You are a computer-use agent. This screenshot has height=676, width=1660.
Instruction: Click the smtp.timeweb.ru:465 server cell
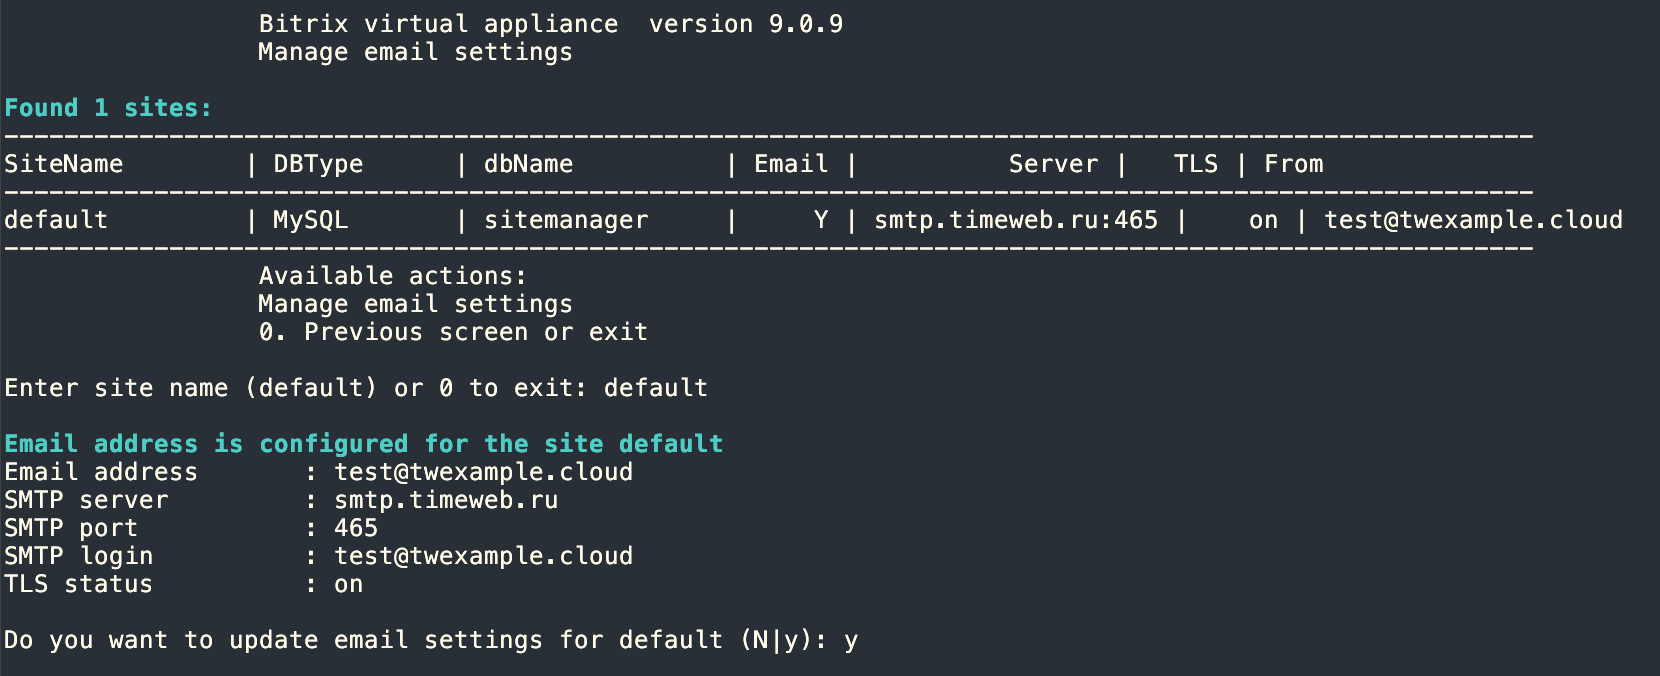coord(1016,220)
